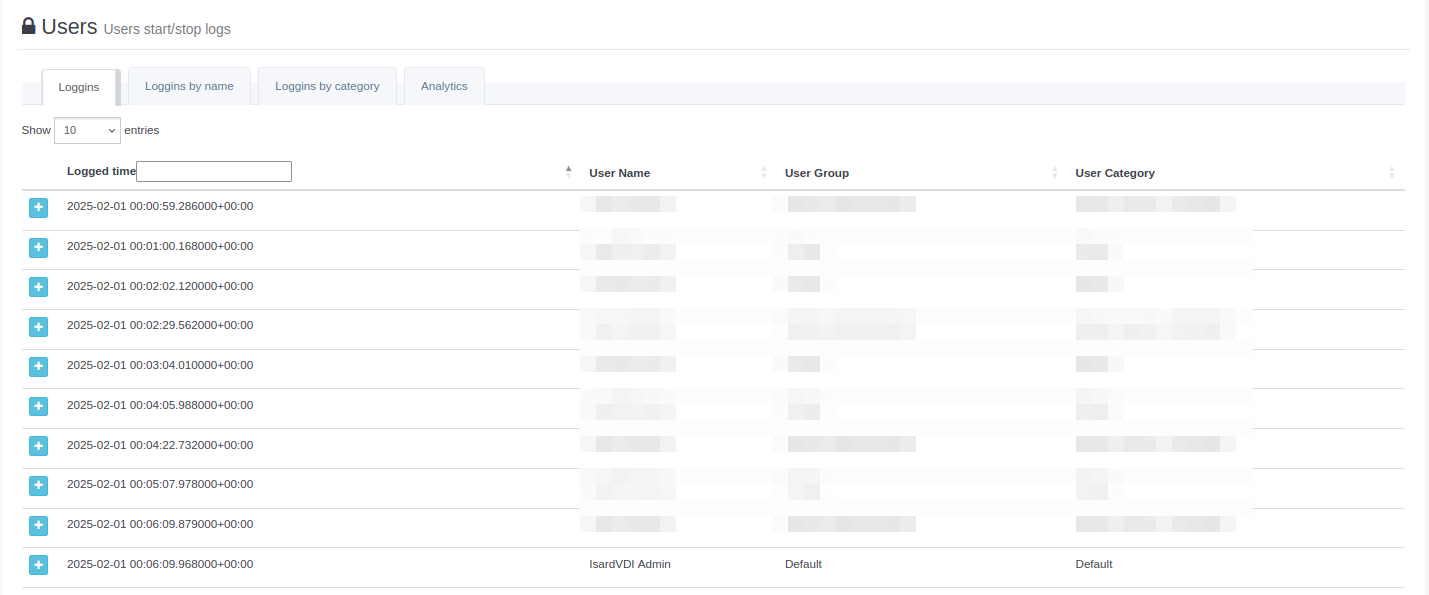Open the Show entries count dropdown
This screenshot has height=595, width=1429.
click(x=87, y=130)
